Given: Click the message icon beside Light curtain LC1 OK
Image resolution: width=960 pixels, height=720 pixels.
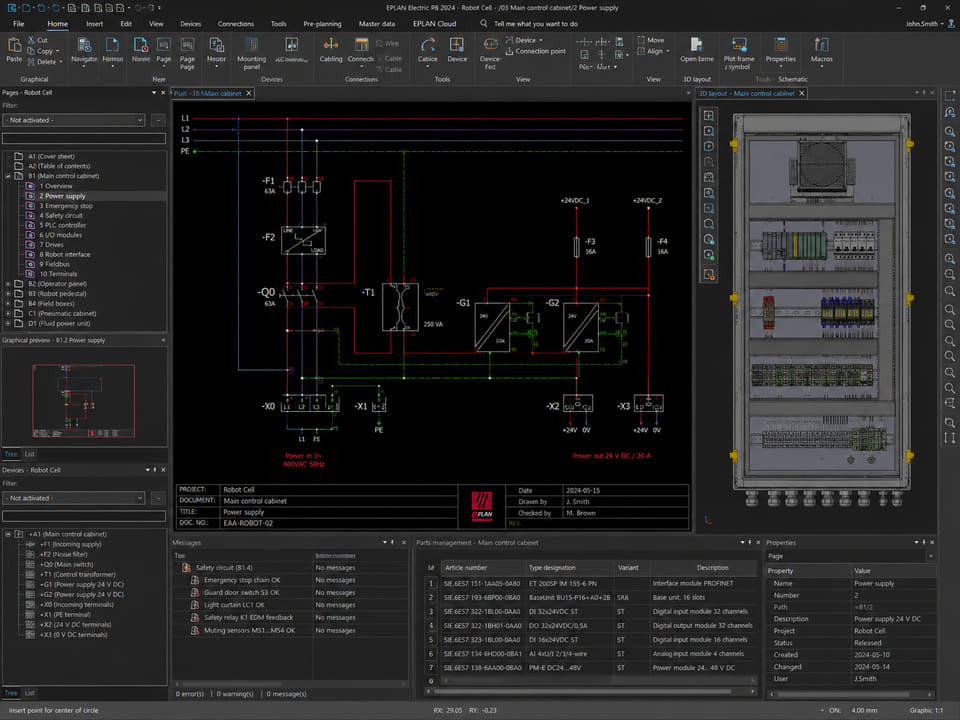Looking at the screenshot, I should tap(195, 605).
